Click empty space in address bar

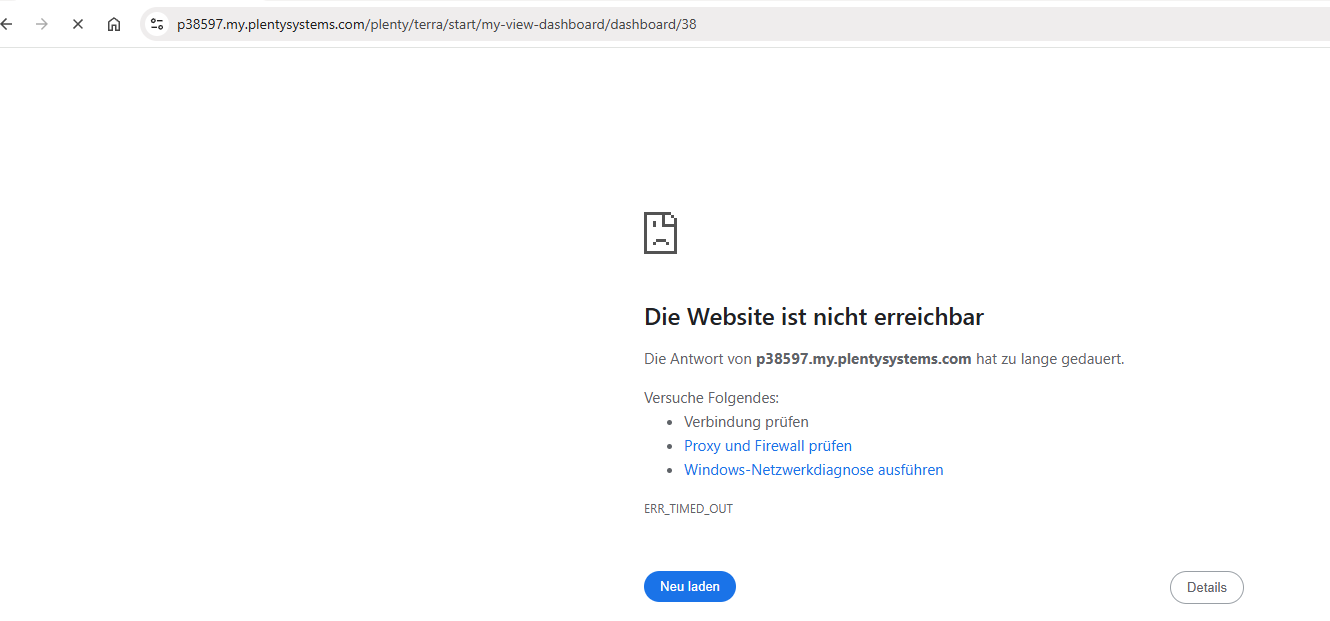point(1000,24)
